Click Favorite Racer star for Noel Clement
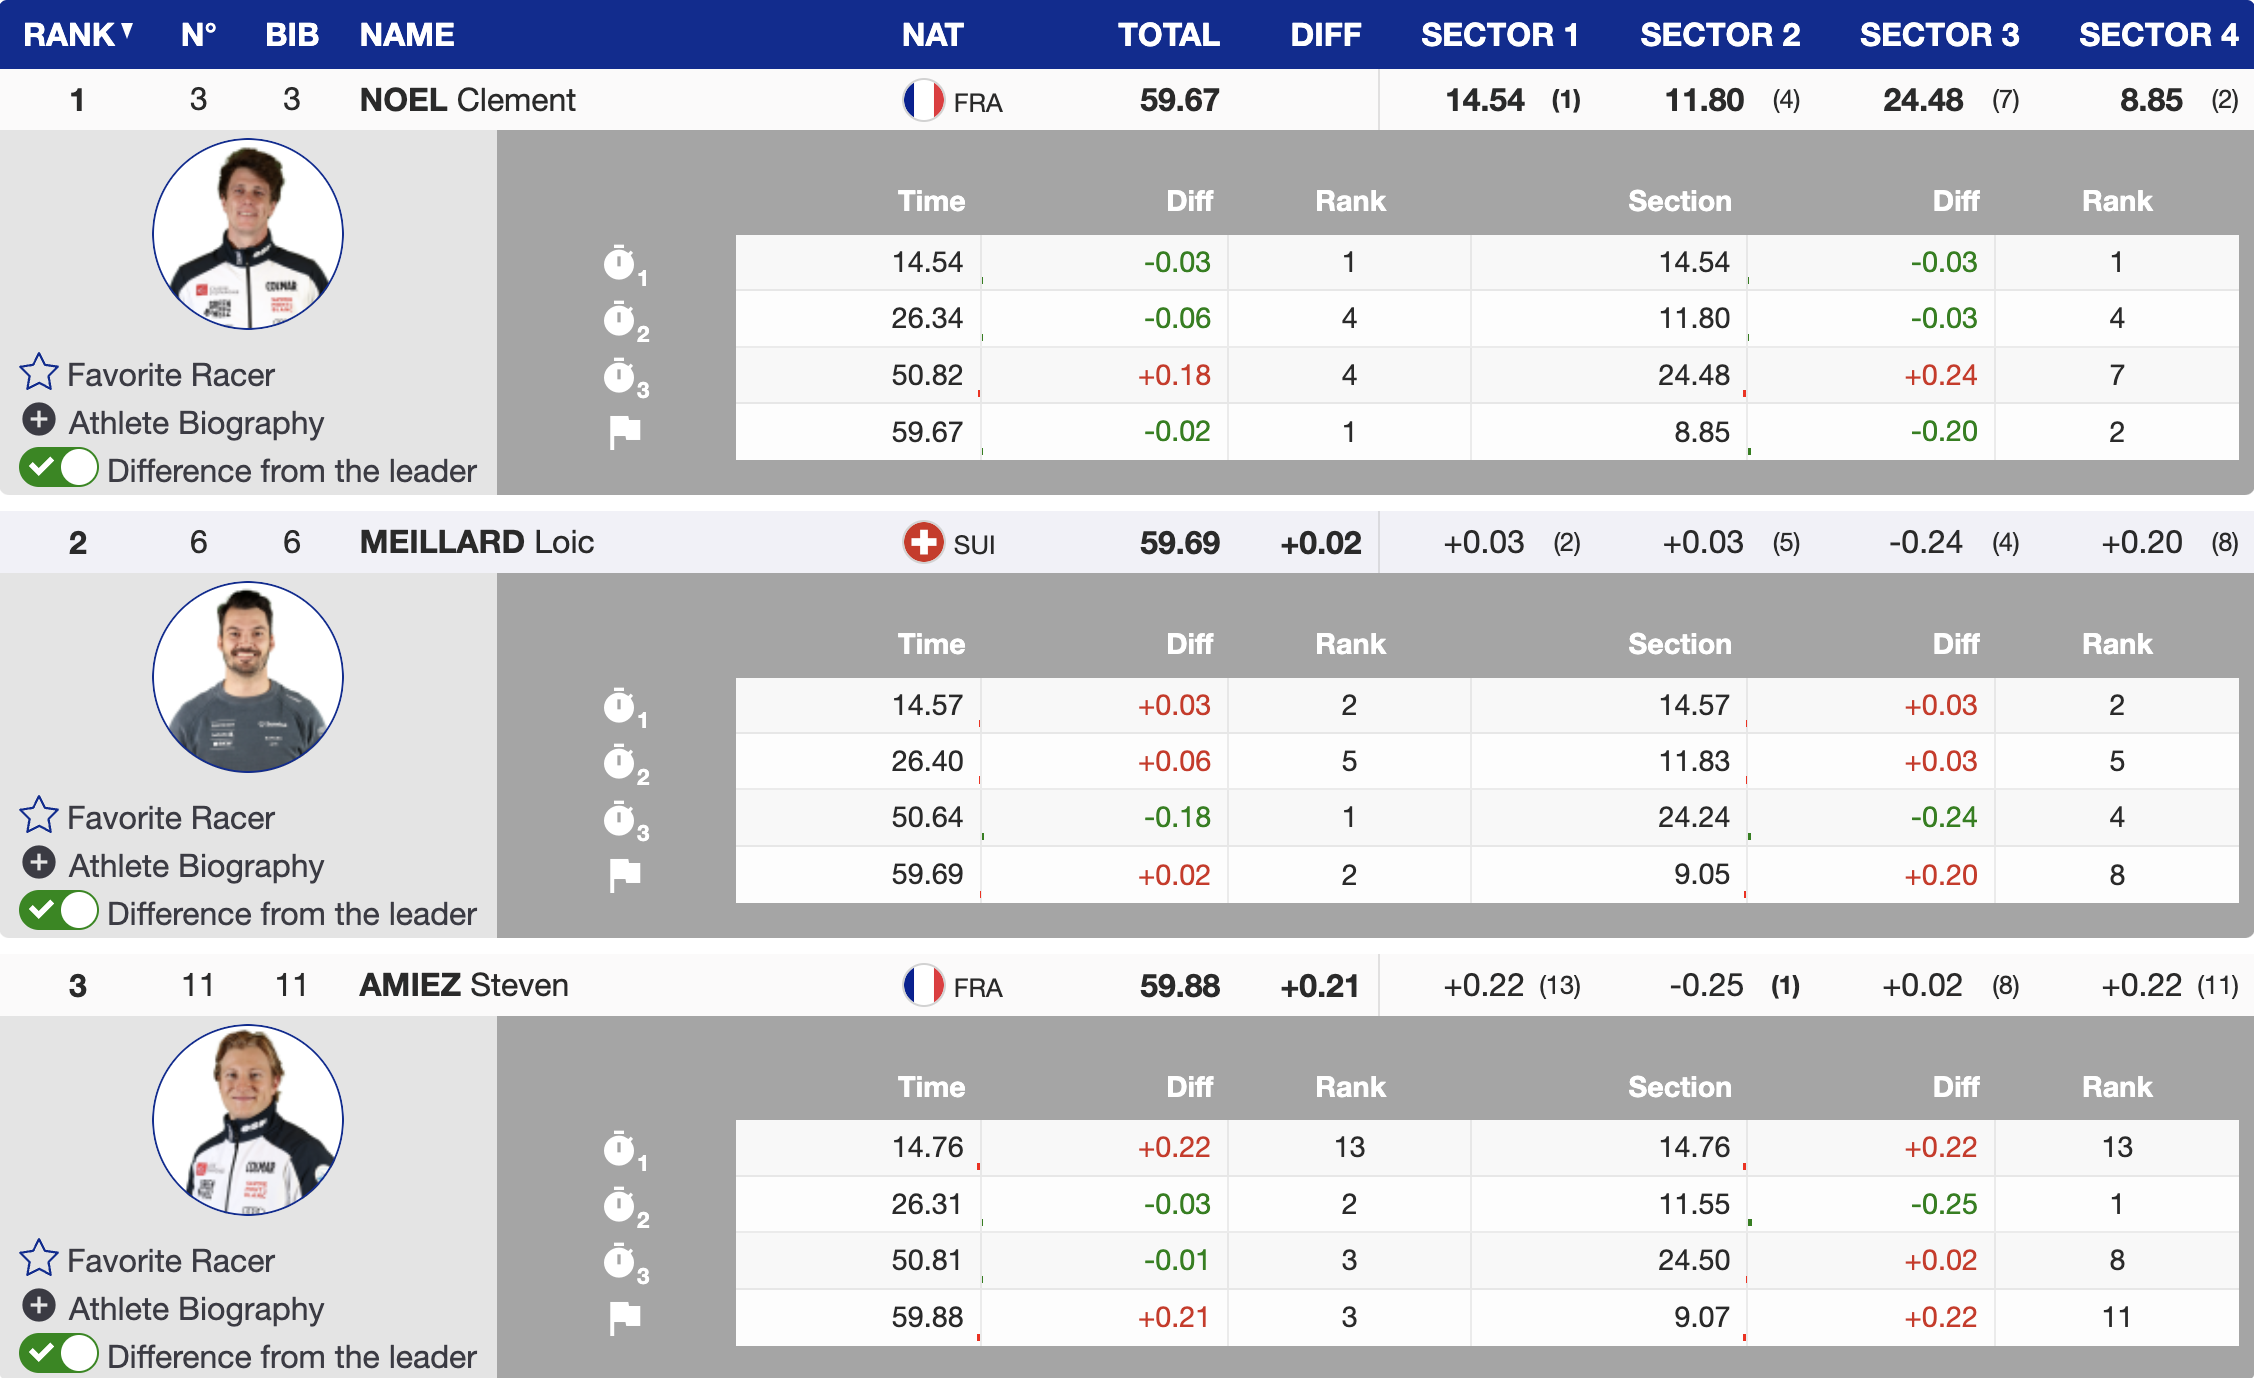Image resolution: width=2254 pixels, height=1378 pixels. (x=39, y=372)
